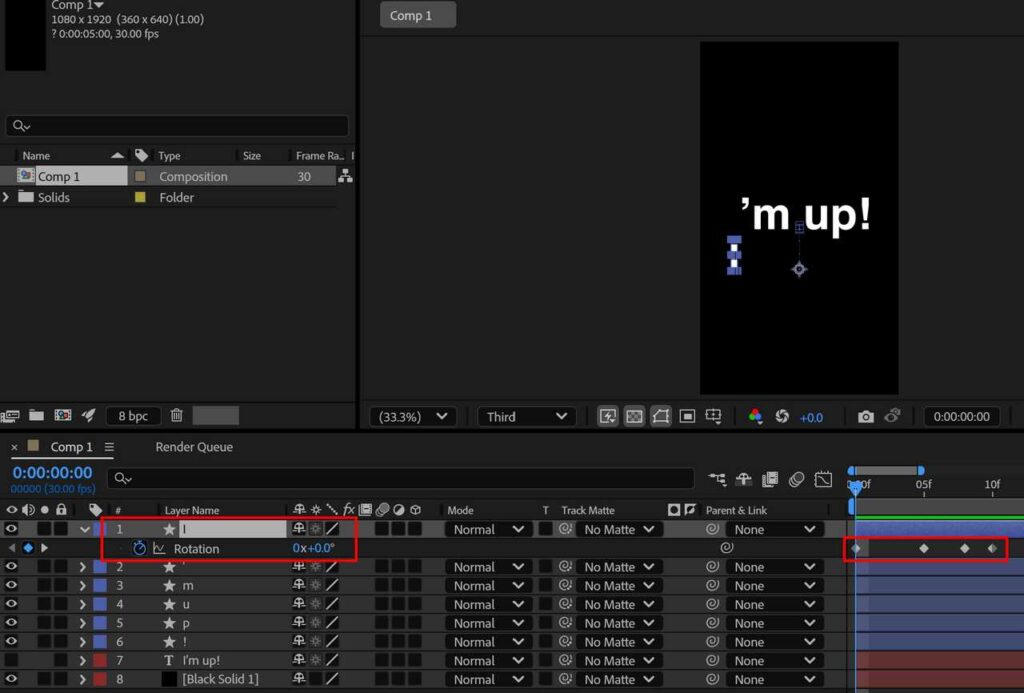
Task: Click the rocket project settings icon
Action: coord(88,415)
